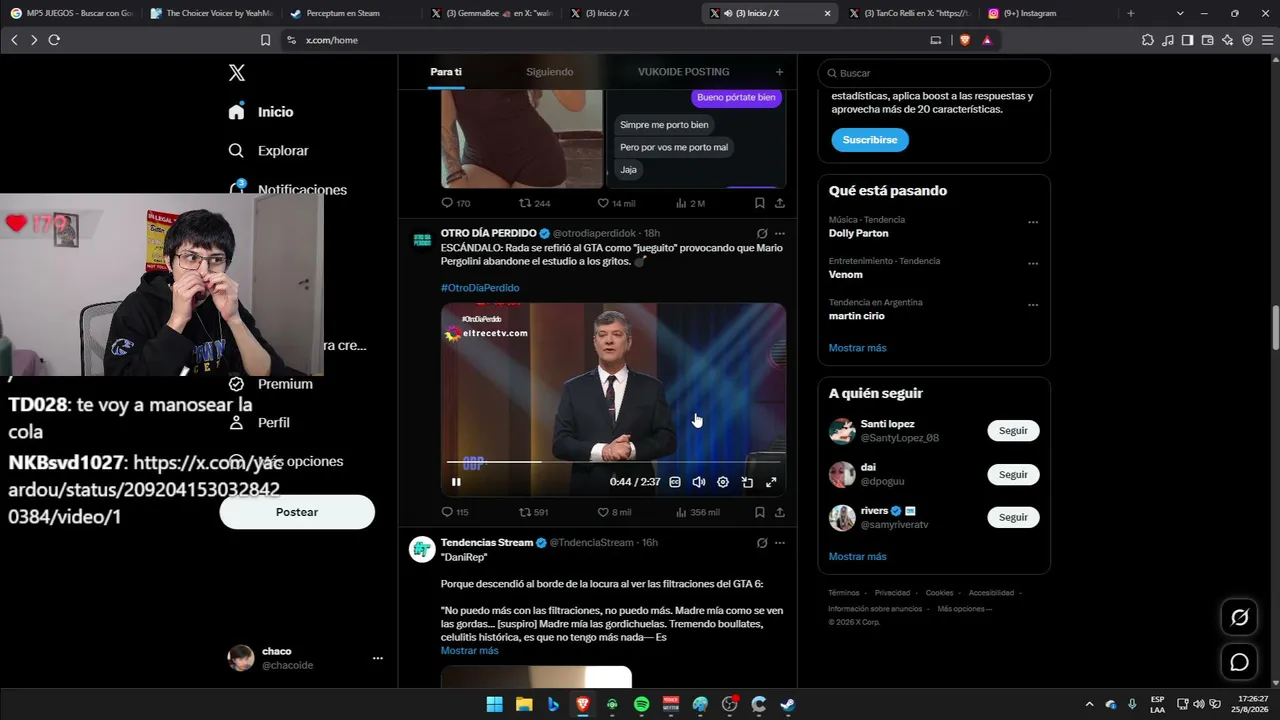
Task: Seek on the video progress bar
Action: 612,462
